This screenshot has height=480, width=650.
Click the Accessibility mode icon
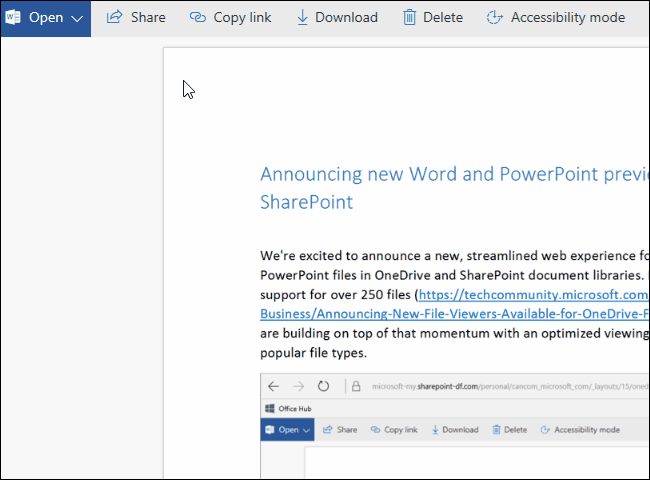[495, 17]
